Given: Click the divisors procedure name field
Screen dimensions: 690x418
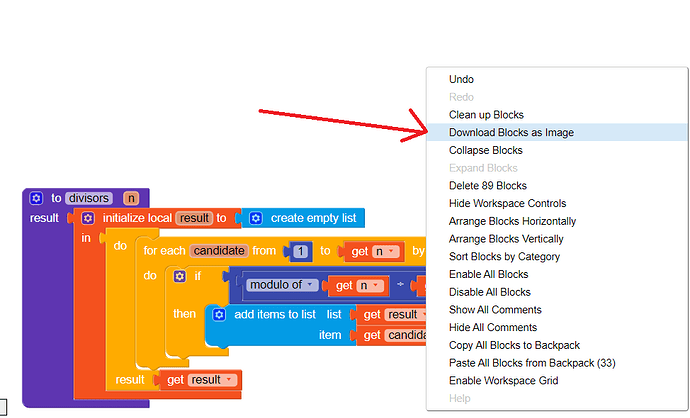Looking at the screenshot, I should click(x=88, y=198).
